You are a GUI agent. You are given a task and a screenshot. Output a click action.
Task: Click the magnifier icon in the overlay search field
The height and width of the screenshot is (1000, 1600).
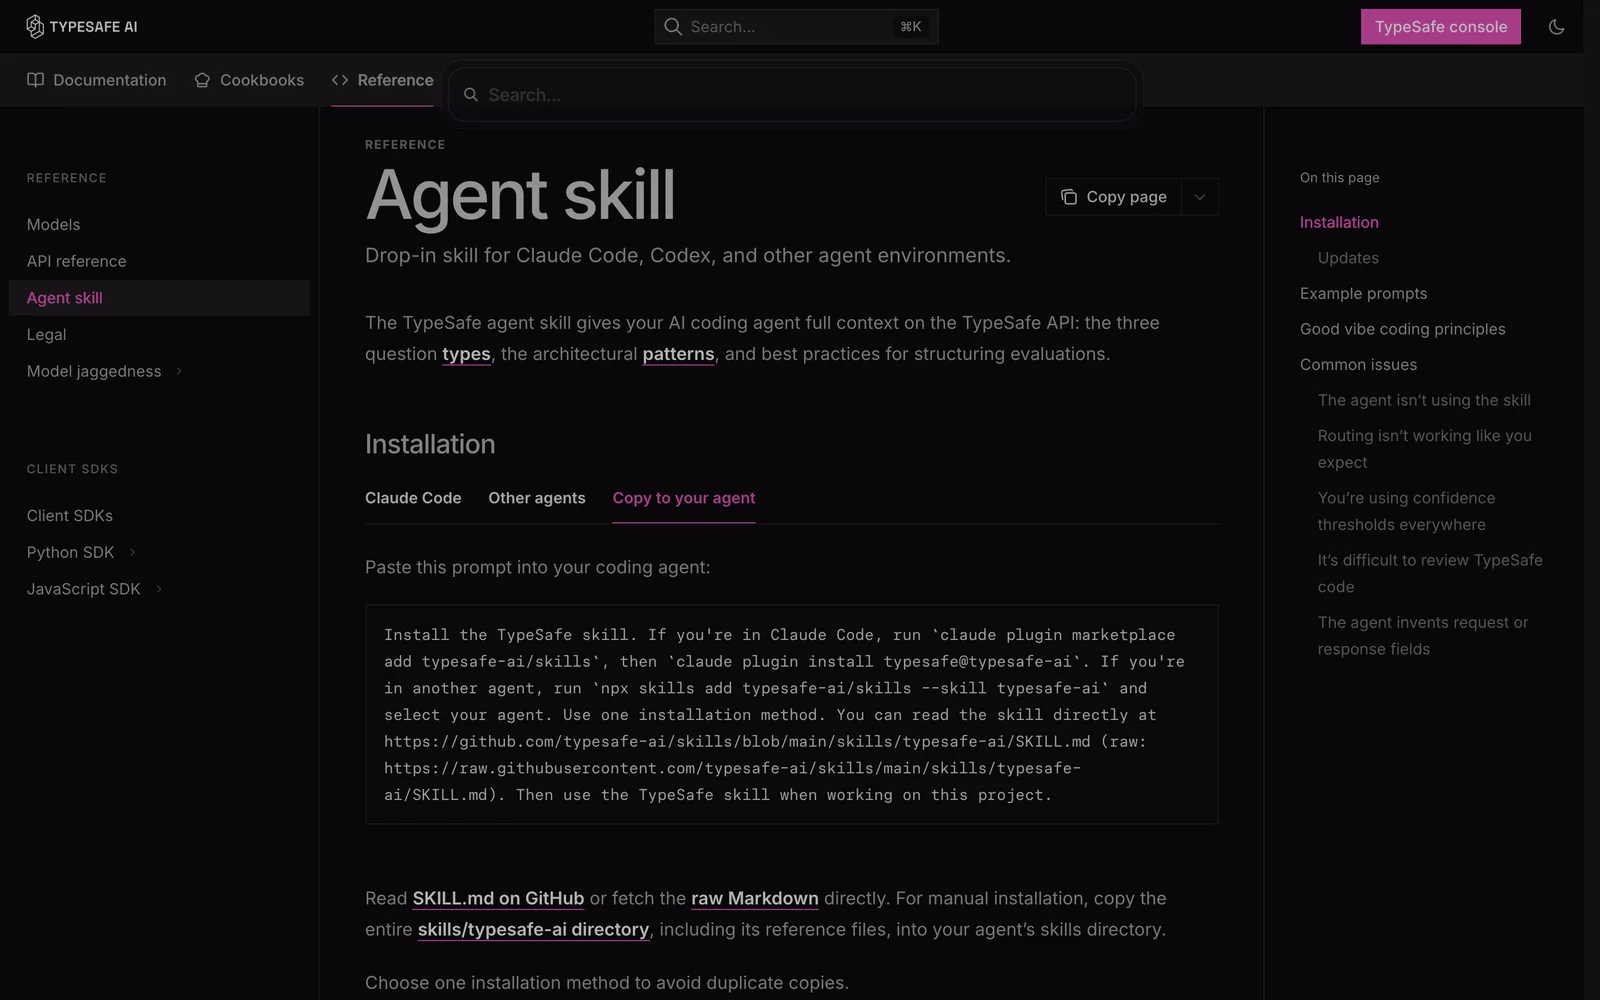471,95
